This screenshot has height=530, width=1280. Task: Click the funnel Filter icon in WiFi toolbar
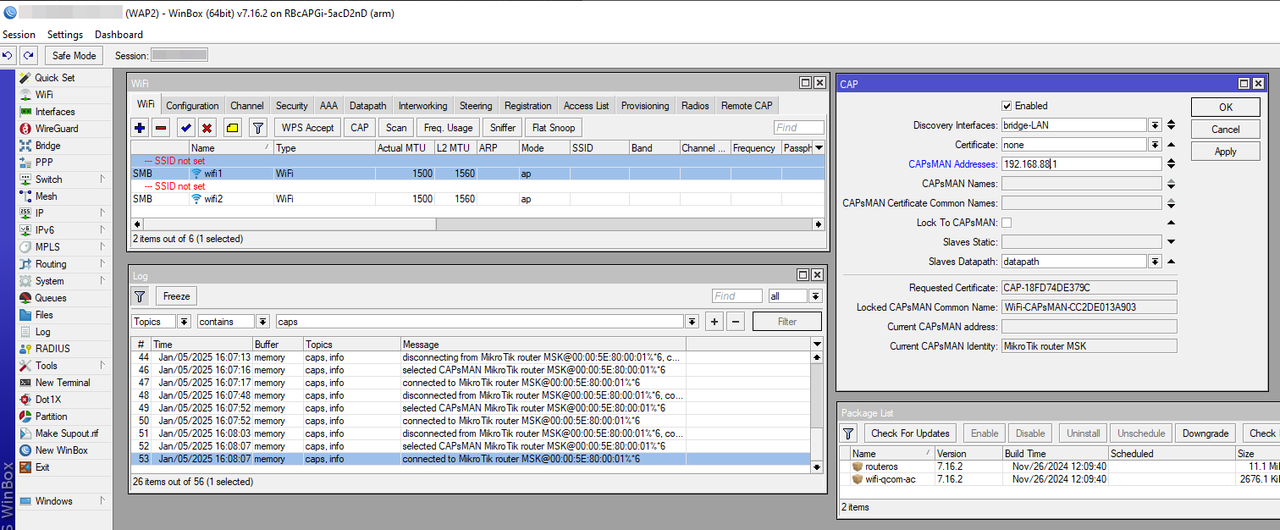258,128
